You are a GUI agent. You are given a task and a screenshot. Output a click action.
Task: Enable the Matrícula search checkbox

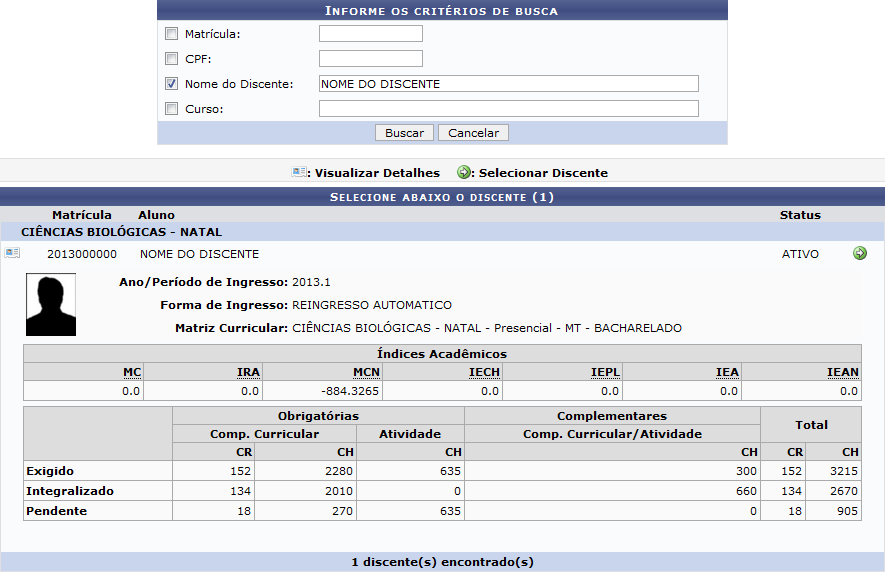coord(171,34)
